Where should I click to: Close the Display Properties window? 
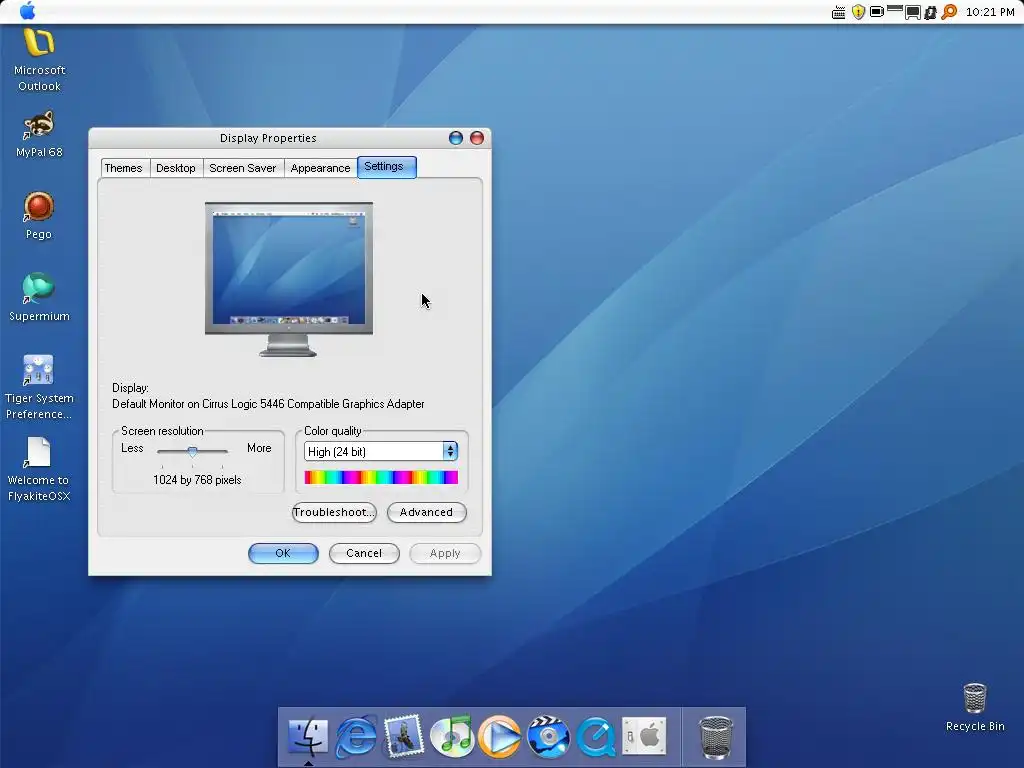(477, 138)
